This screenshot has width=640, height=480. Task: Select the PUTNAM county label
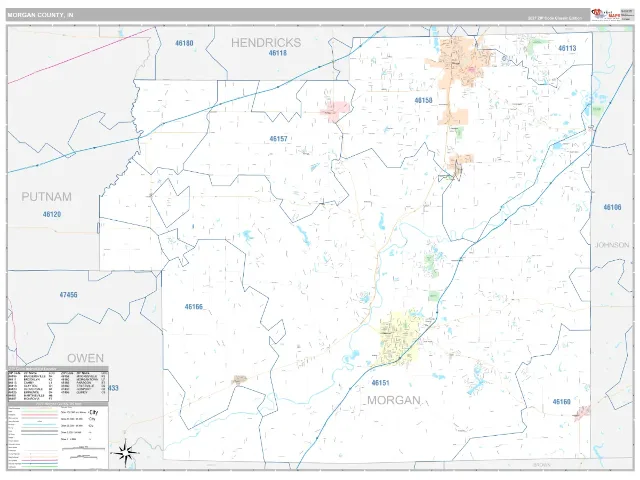[47, 197]
